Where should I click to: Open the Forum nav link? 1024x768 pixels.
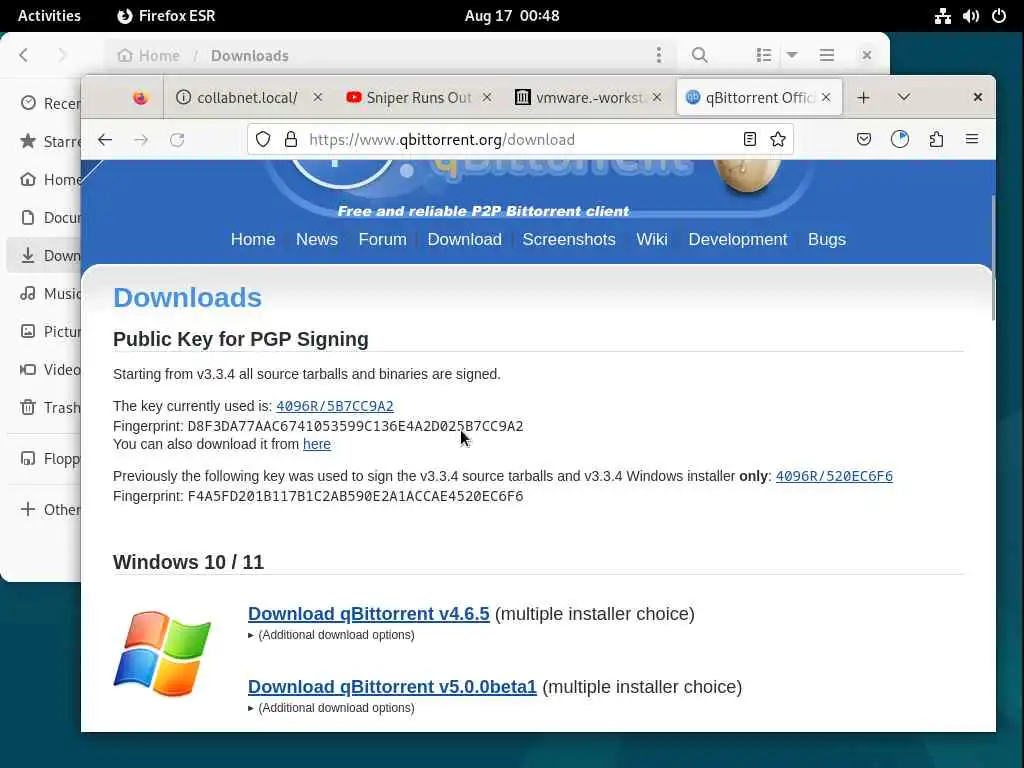click(383, 240)
